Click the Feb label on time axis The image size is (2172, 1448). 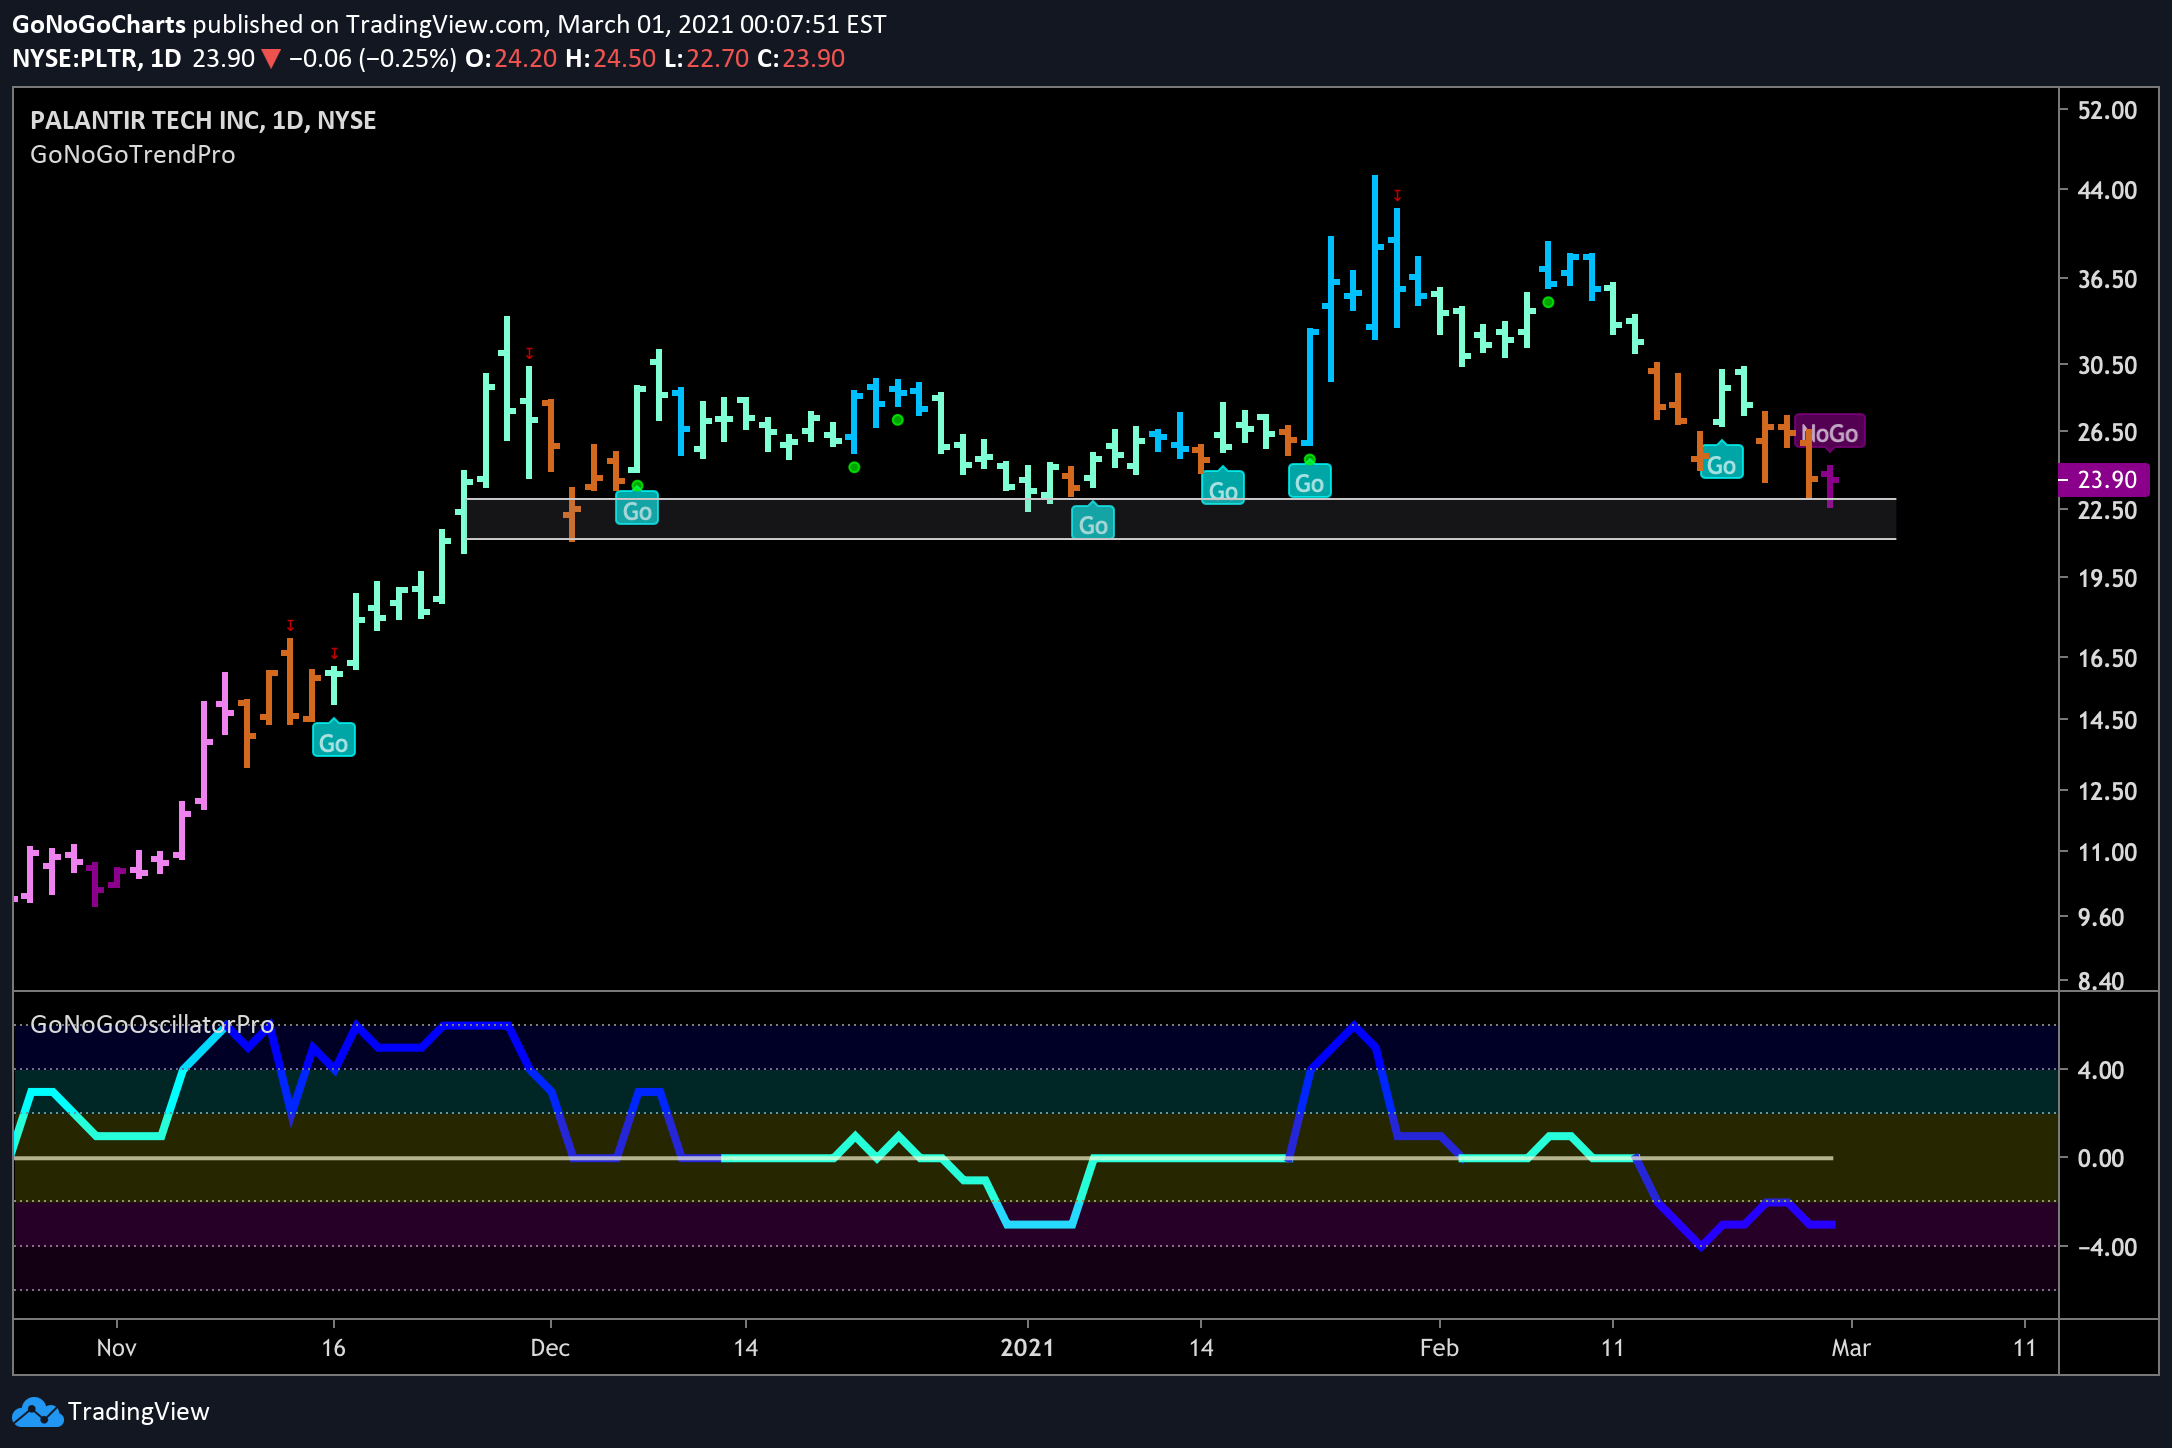pos(1439,1348)
